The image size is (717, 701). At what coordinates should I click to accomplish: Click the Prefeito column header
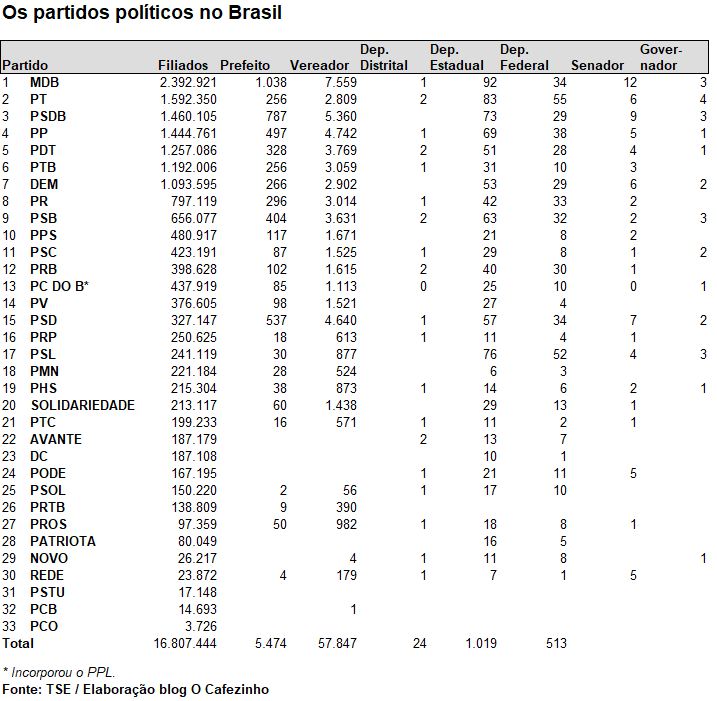pyautogui.click(x=245, y=65)
